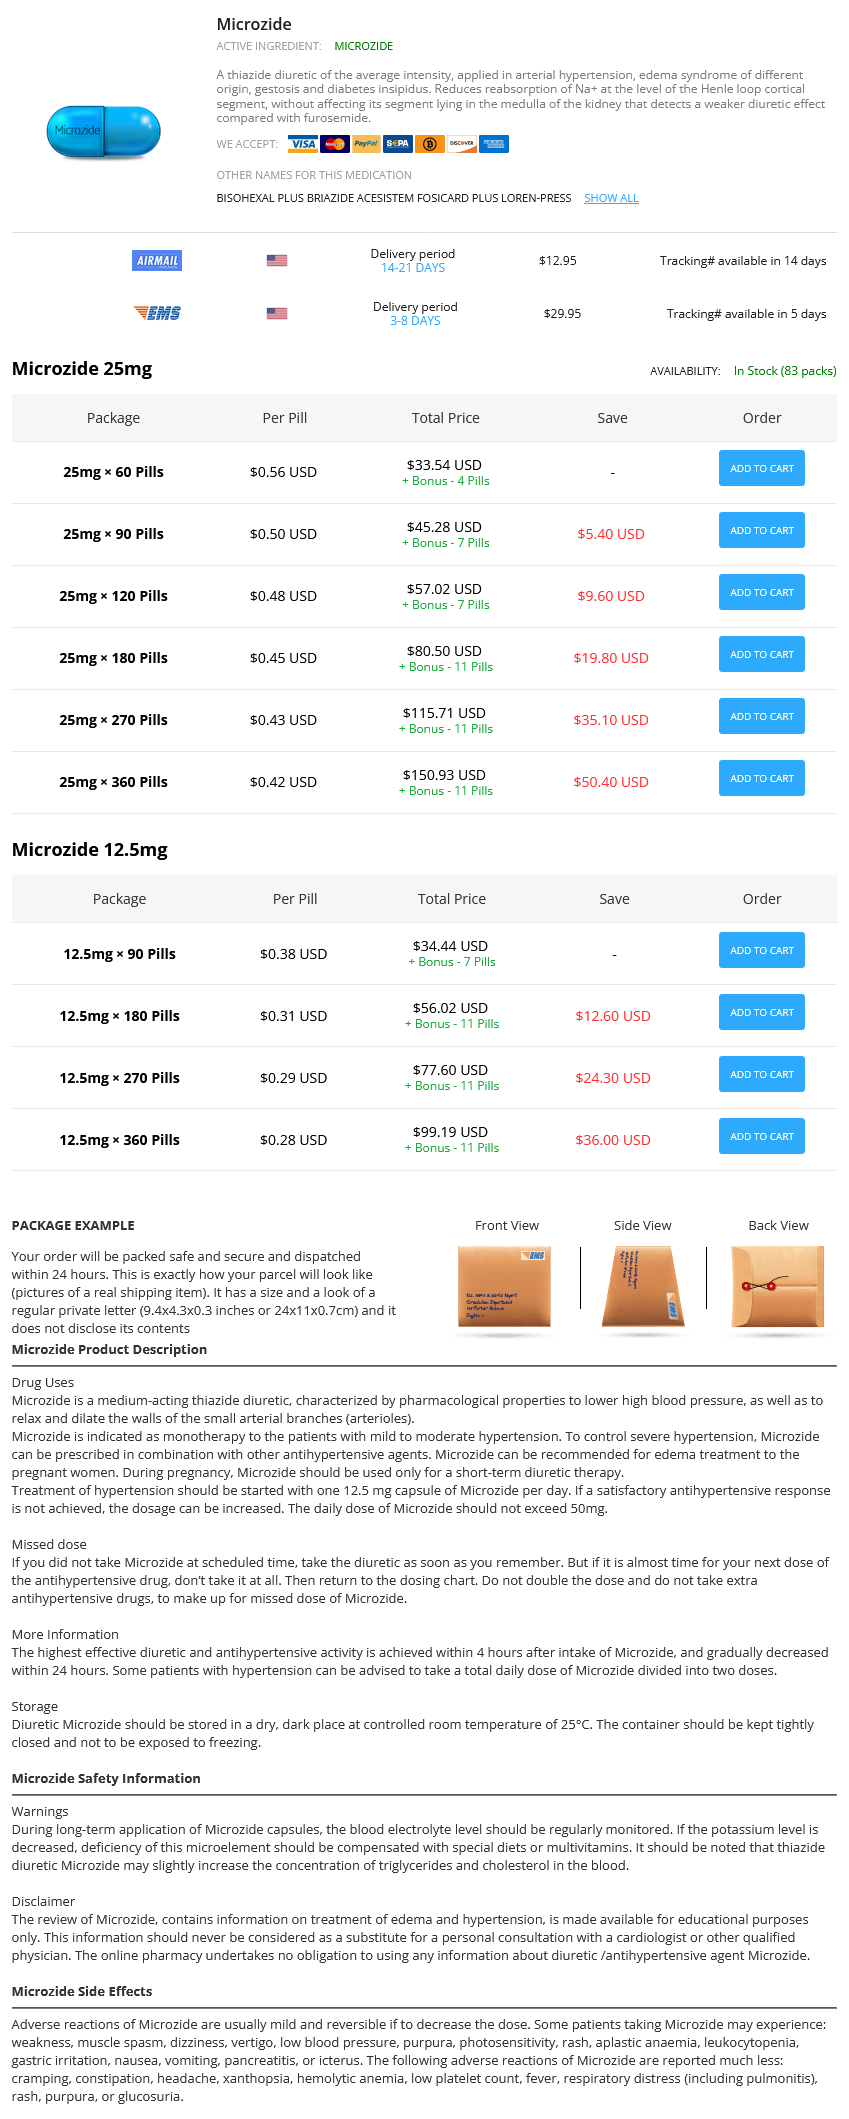The height and width of the screenshot is (2119, 849).
Task: Click the Discover card icon
Action: pyautogui.click(x=462, y=144)
